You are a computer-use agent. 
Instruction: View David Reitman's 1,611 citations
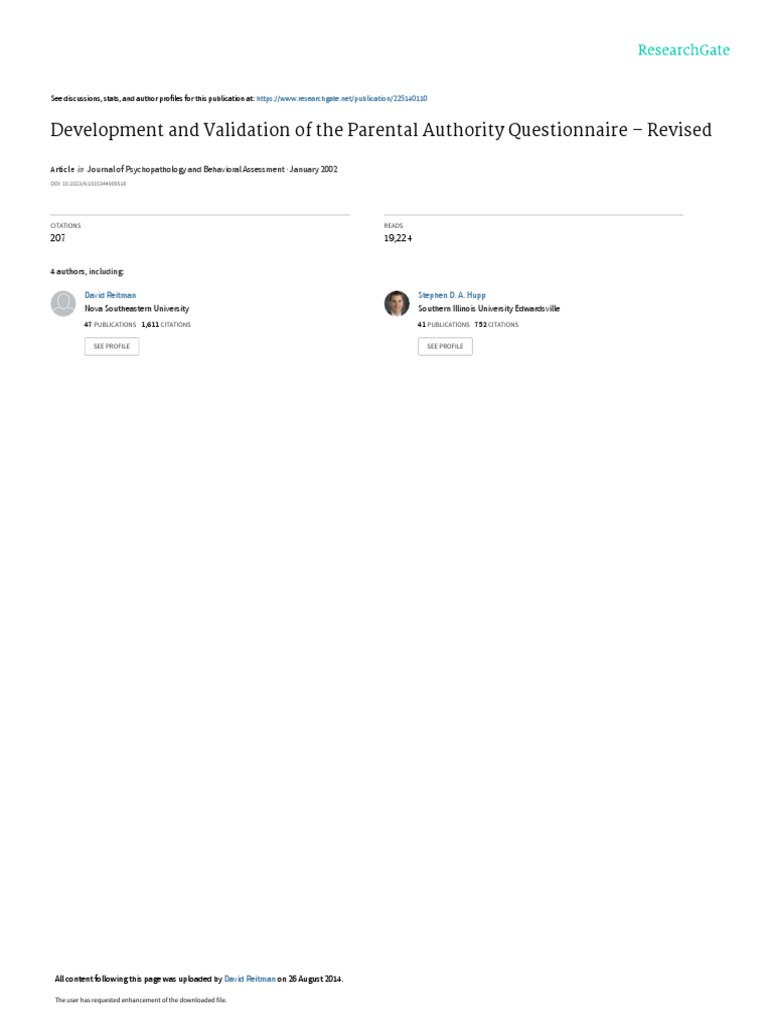click(x=166, y=325)
